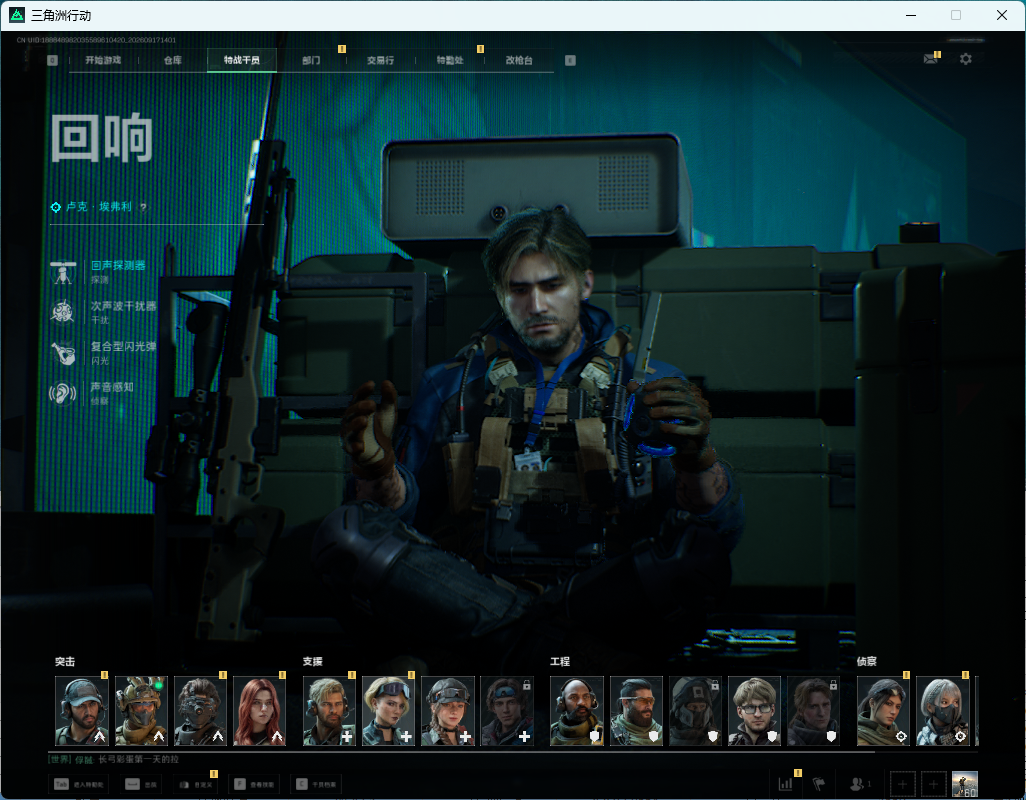Pick the locked support operator portrait
Screen dimensions: 1026x800
[x=507, y=711]
